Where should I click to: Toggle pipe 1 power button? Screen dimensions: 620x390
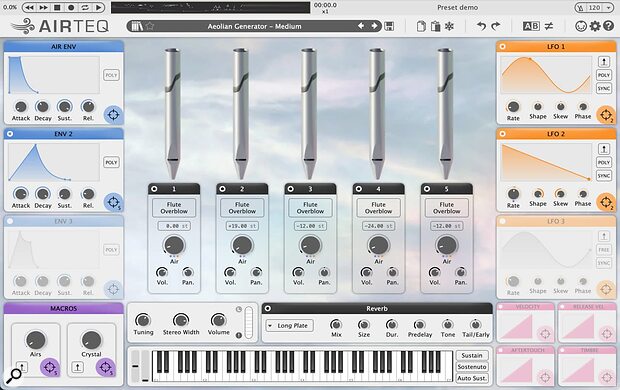154,189
